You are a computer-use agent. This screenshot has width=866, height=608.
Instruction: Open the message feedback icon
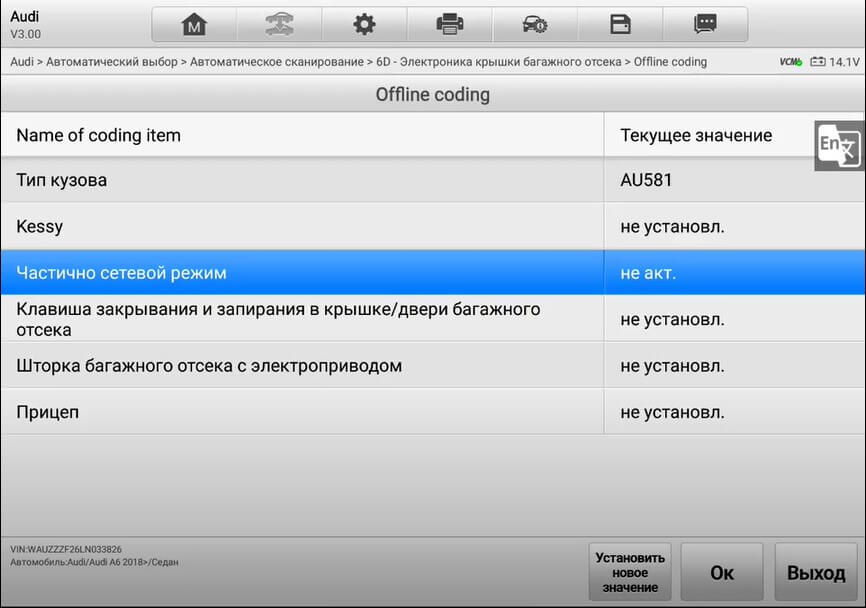coord(705,24)
